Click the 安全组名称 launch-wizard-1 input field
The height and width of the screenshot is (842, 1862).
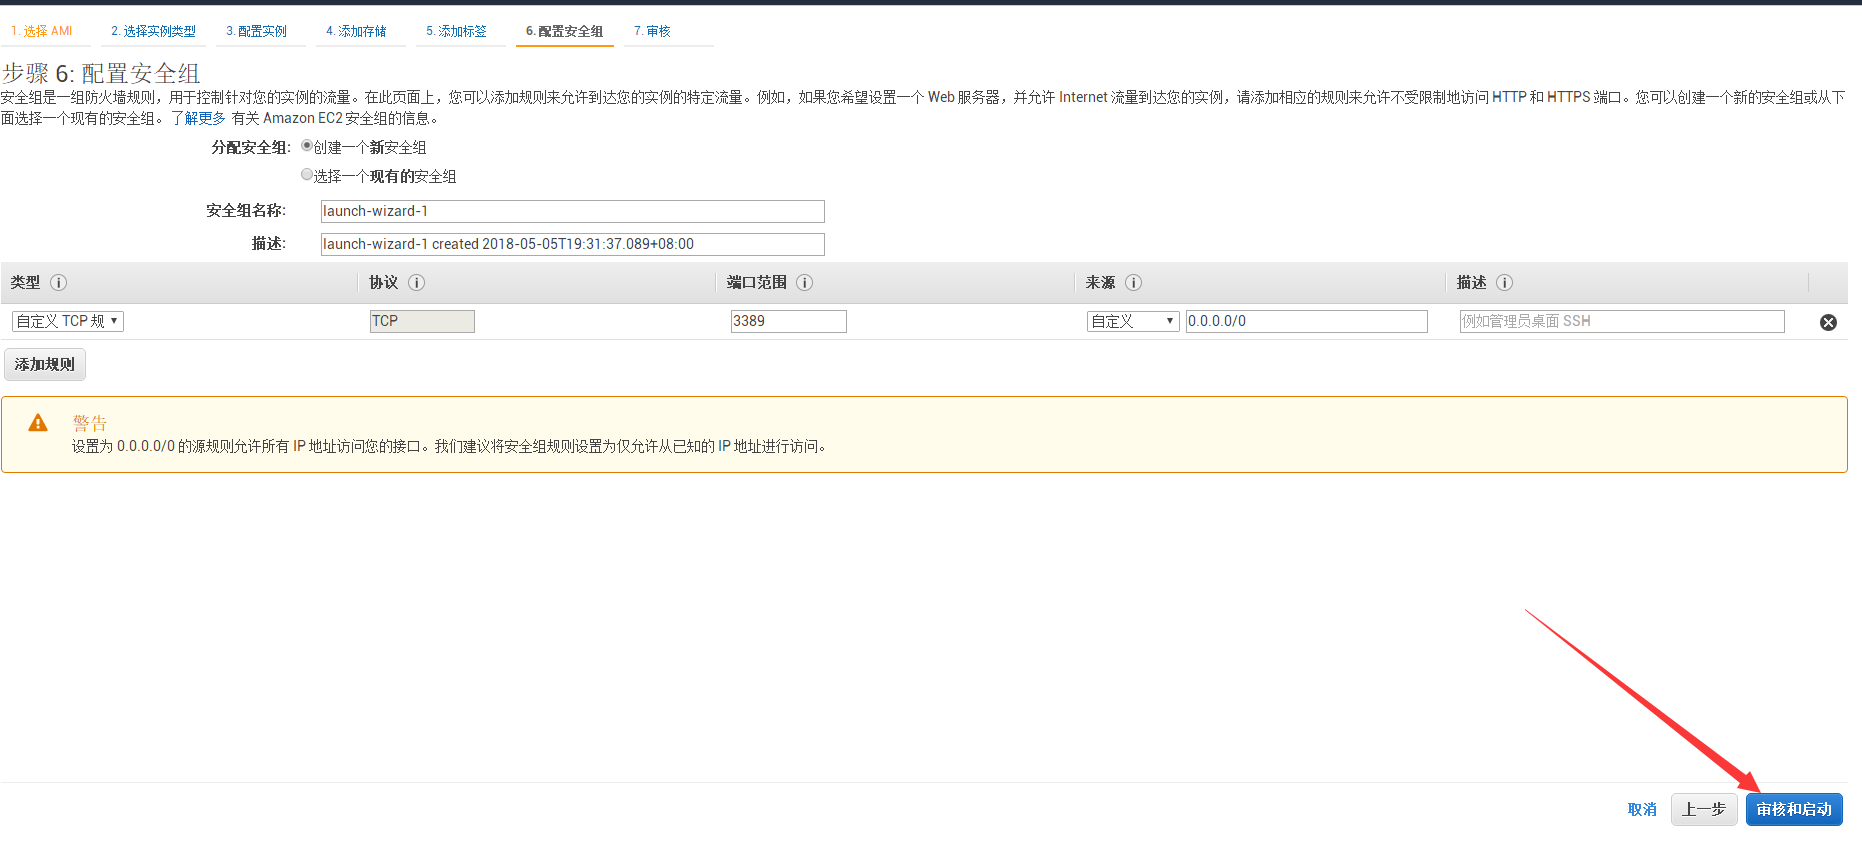pos(572,211)
